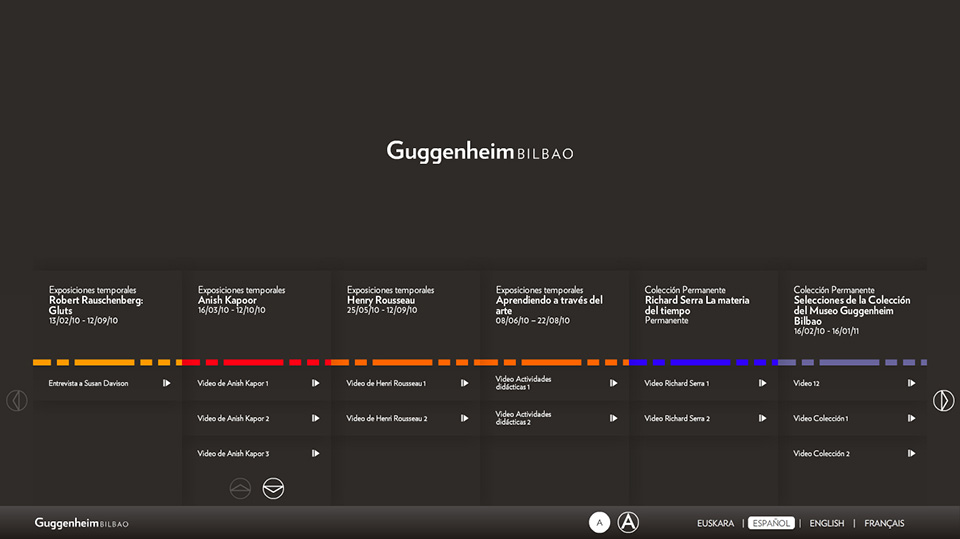Click Exposiciones temporales above Robert Rauschenberg
Image resolution: width=960 pixels, height=539 pixels.
pyautogui.click(x=92, y=290)
